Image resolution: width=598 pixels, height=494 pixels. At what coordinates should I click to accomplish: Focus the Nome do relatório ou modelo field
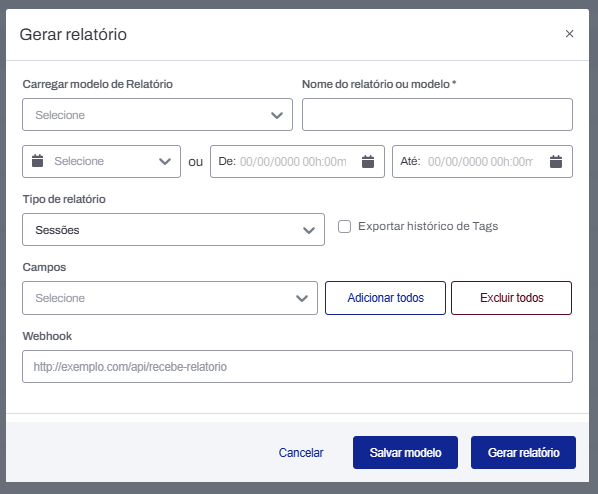click(437, 115)
